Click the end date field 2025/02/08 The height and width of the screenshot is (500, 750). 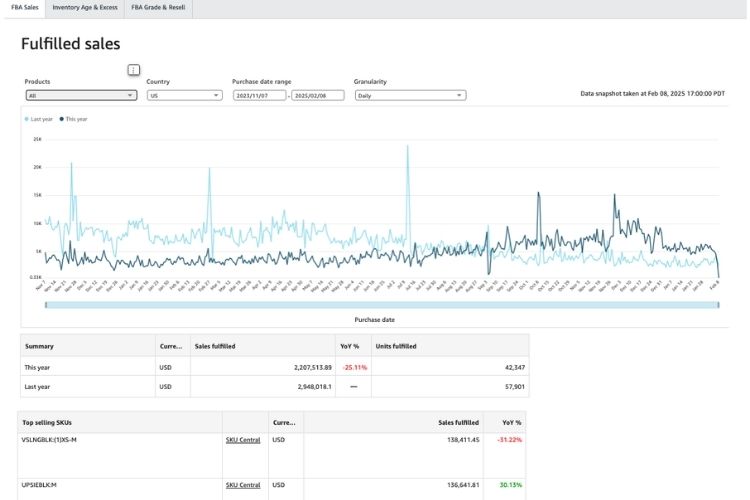[x=317, y=95]
